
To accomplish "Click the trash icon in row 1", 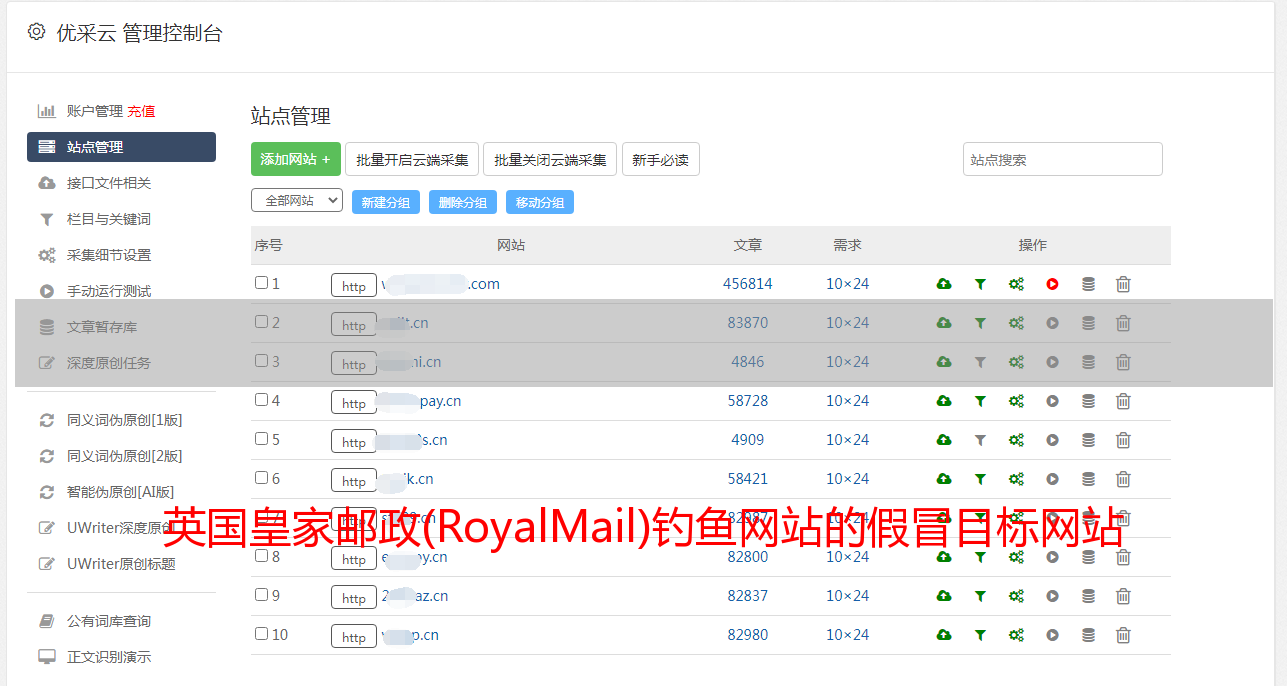I will pyautogui.click(x=1123, y=284).
